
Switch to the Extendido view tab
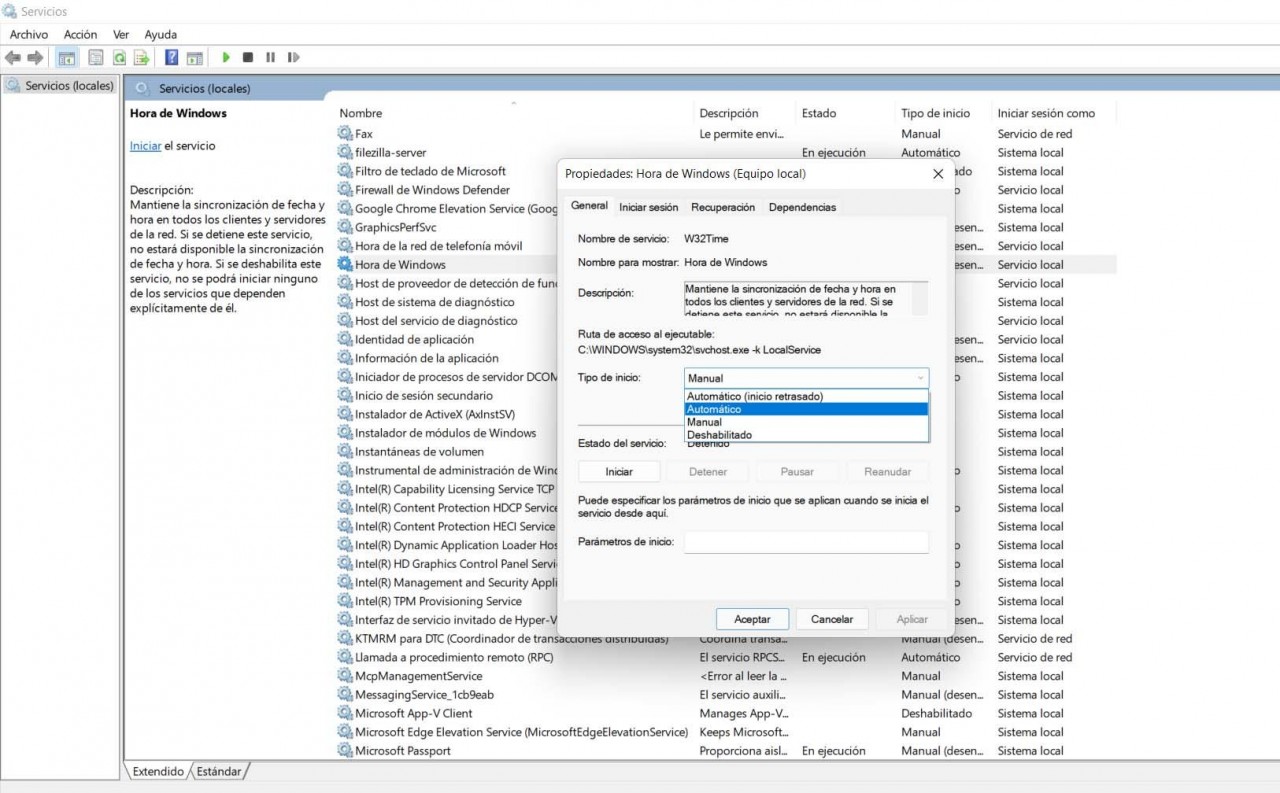coord(158,771)
